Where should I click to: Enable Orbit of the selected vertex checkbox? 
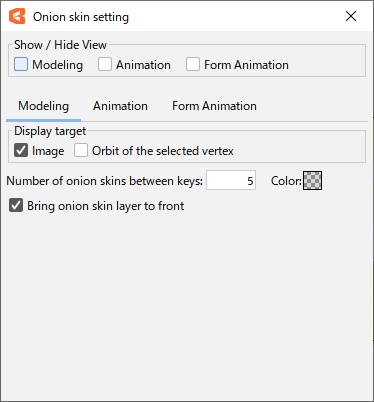click(81, 150)
